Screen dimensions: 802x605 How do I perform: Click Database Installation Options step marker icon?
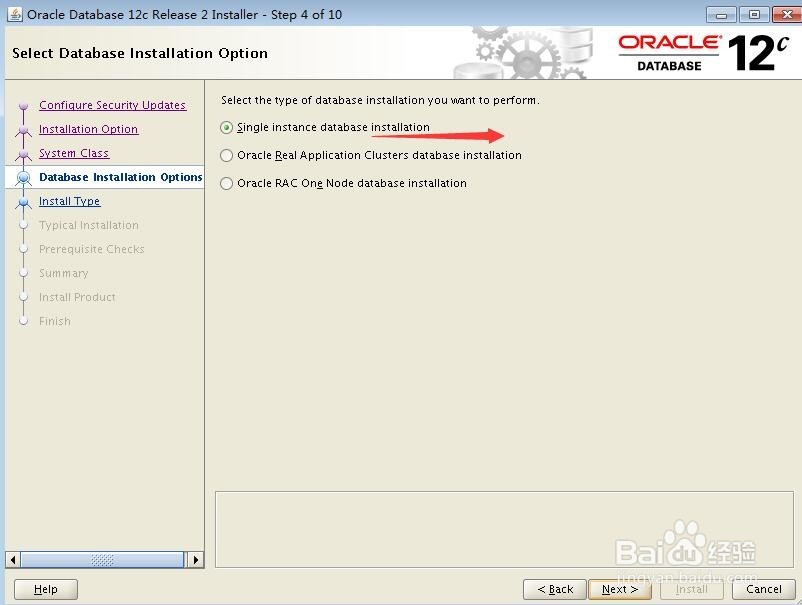23,177
